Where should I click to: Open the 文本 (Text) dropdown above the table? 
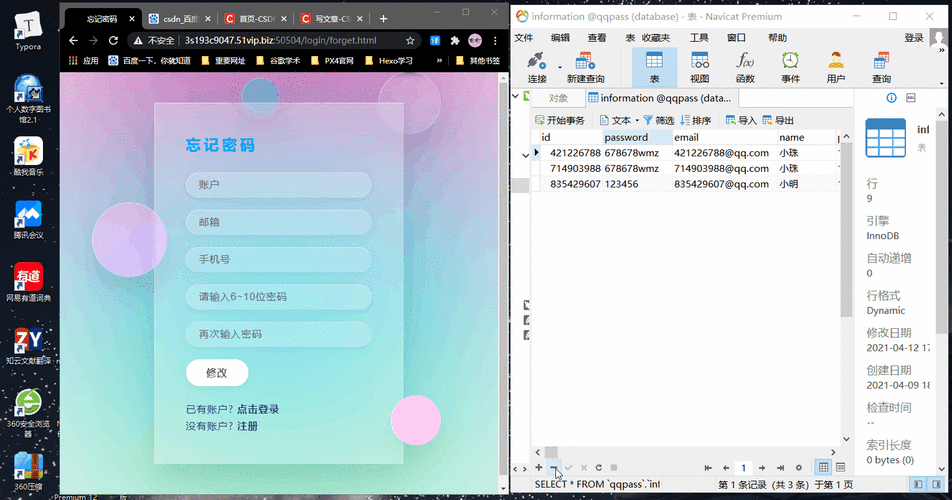[x=619, y=120]
